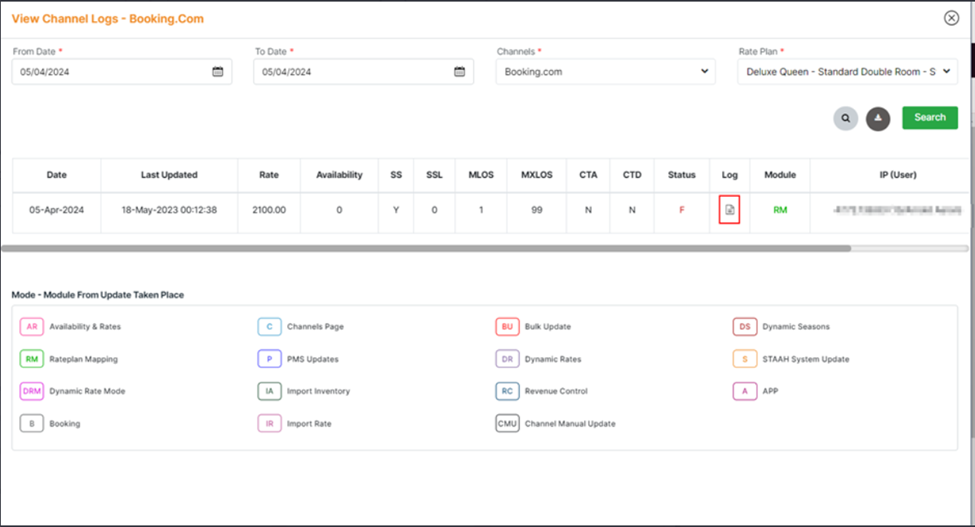
Task: Click the AR Availability & Rates badge
Action: point(32,327)
